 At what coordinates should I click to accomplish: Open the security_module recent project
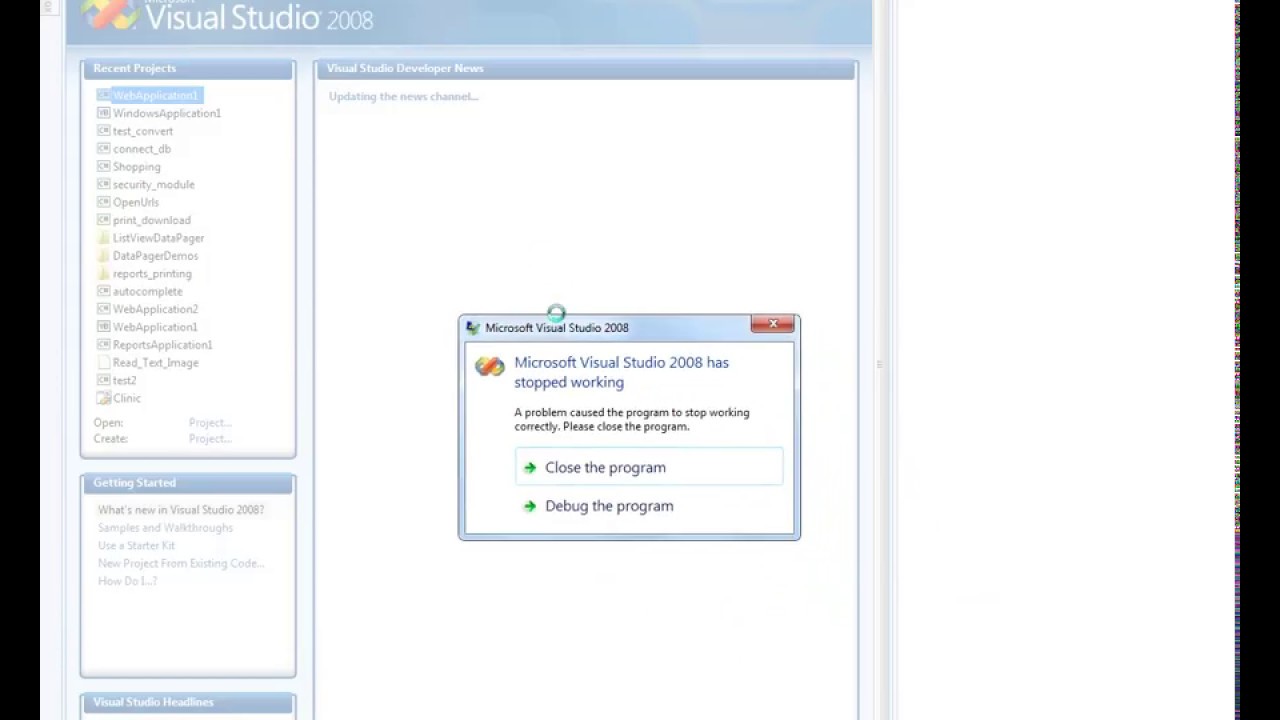[x=154, y=184]
